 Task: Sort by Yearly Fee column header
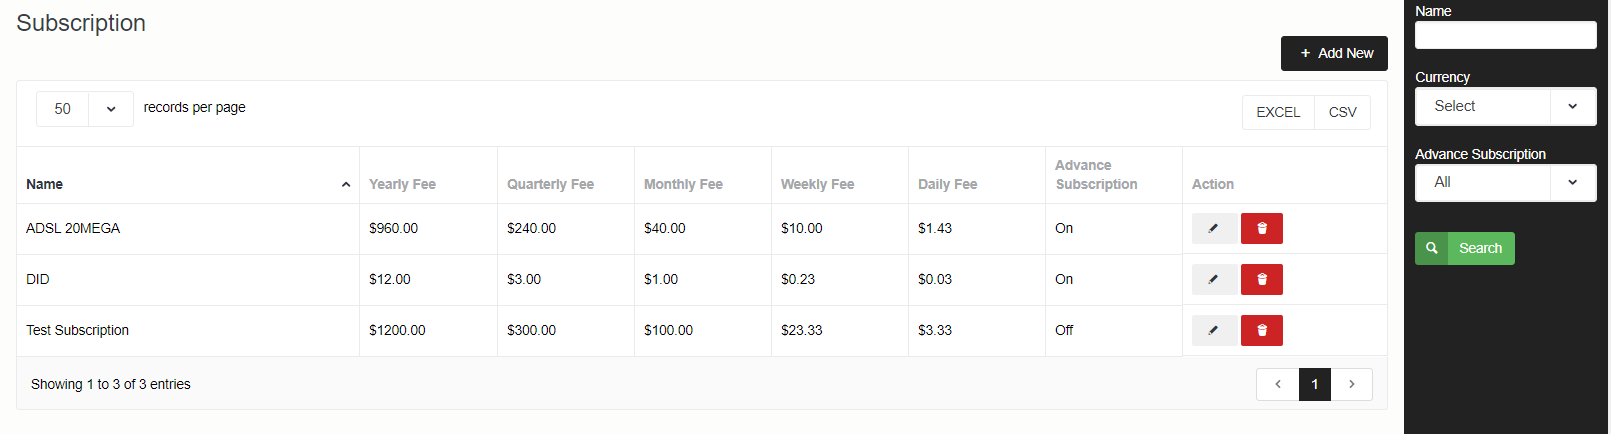(402, 184)
